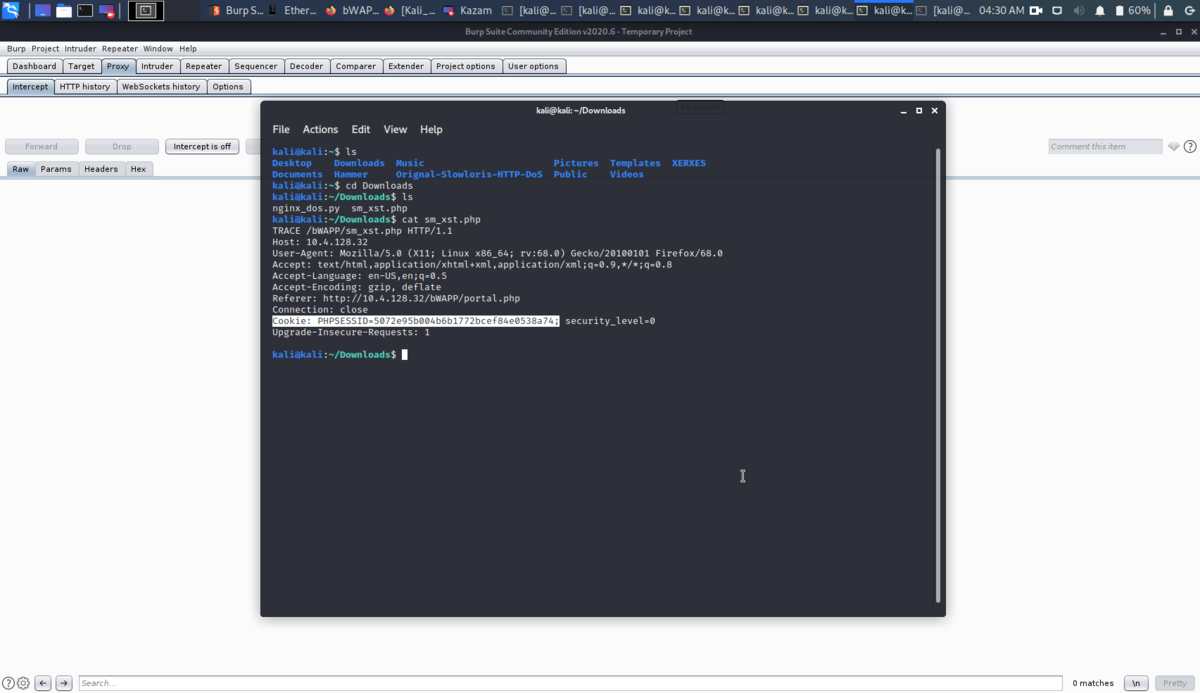This screenshot has width=1200, height=693.
Task: Open the search settings gear icon
Action: point(24,683)
